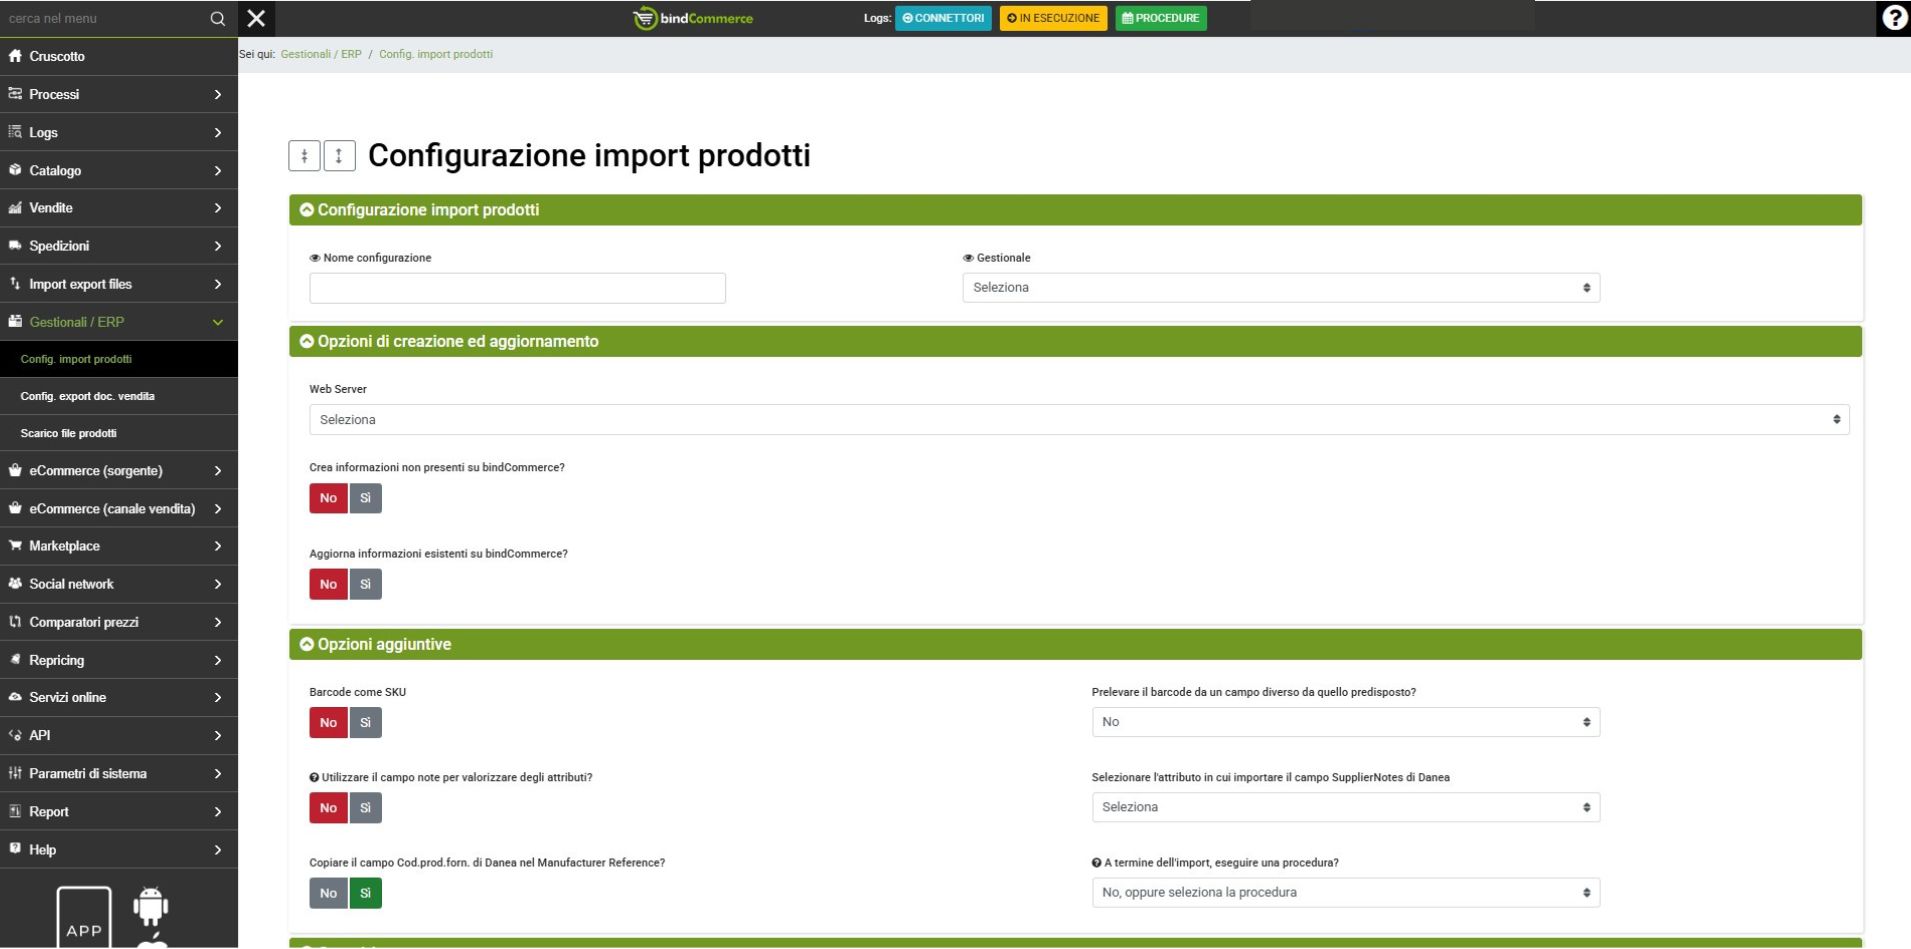Open the procedure selection dropdown after import
This screenshot has width=1911, height=949.
click(1345, 893)
